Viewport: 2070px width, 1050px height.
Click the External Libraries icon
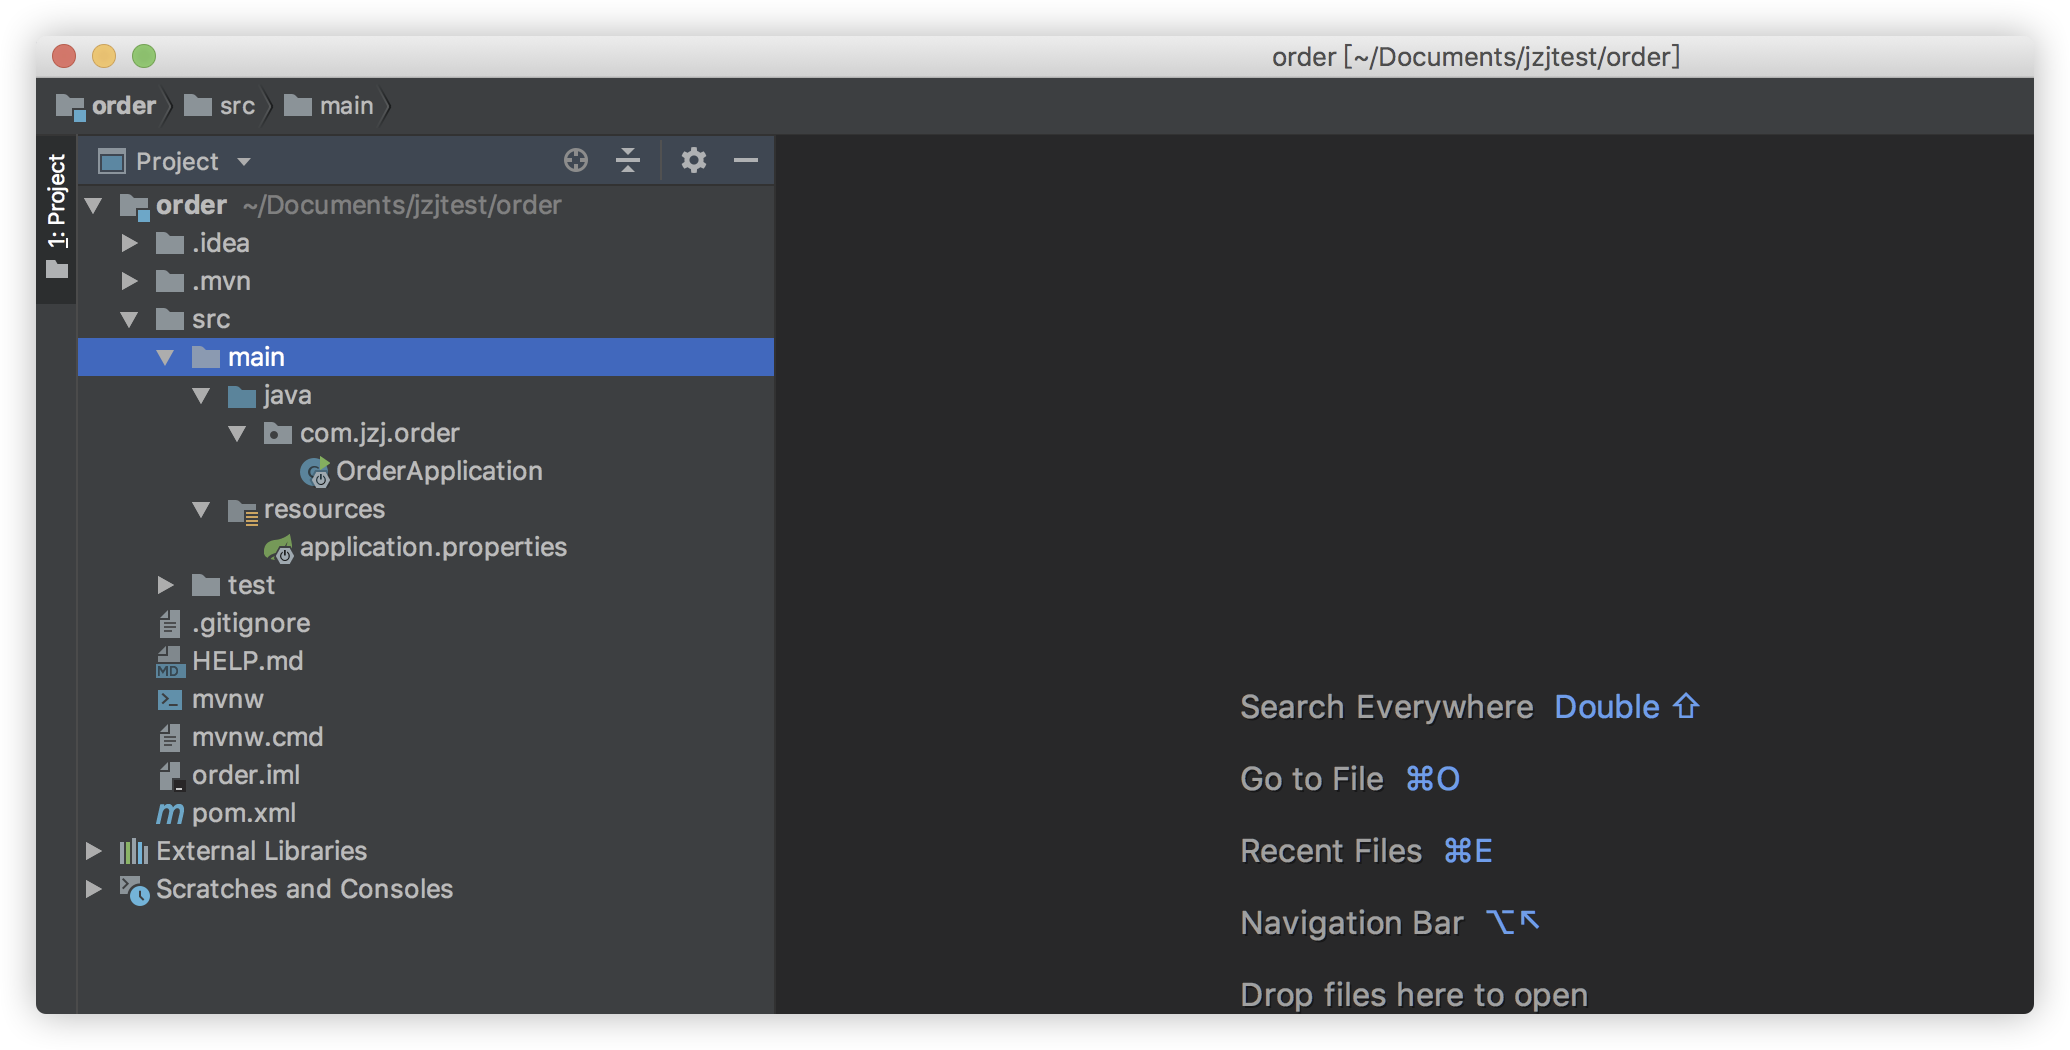pos(134,852)
